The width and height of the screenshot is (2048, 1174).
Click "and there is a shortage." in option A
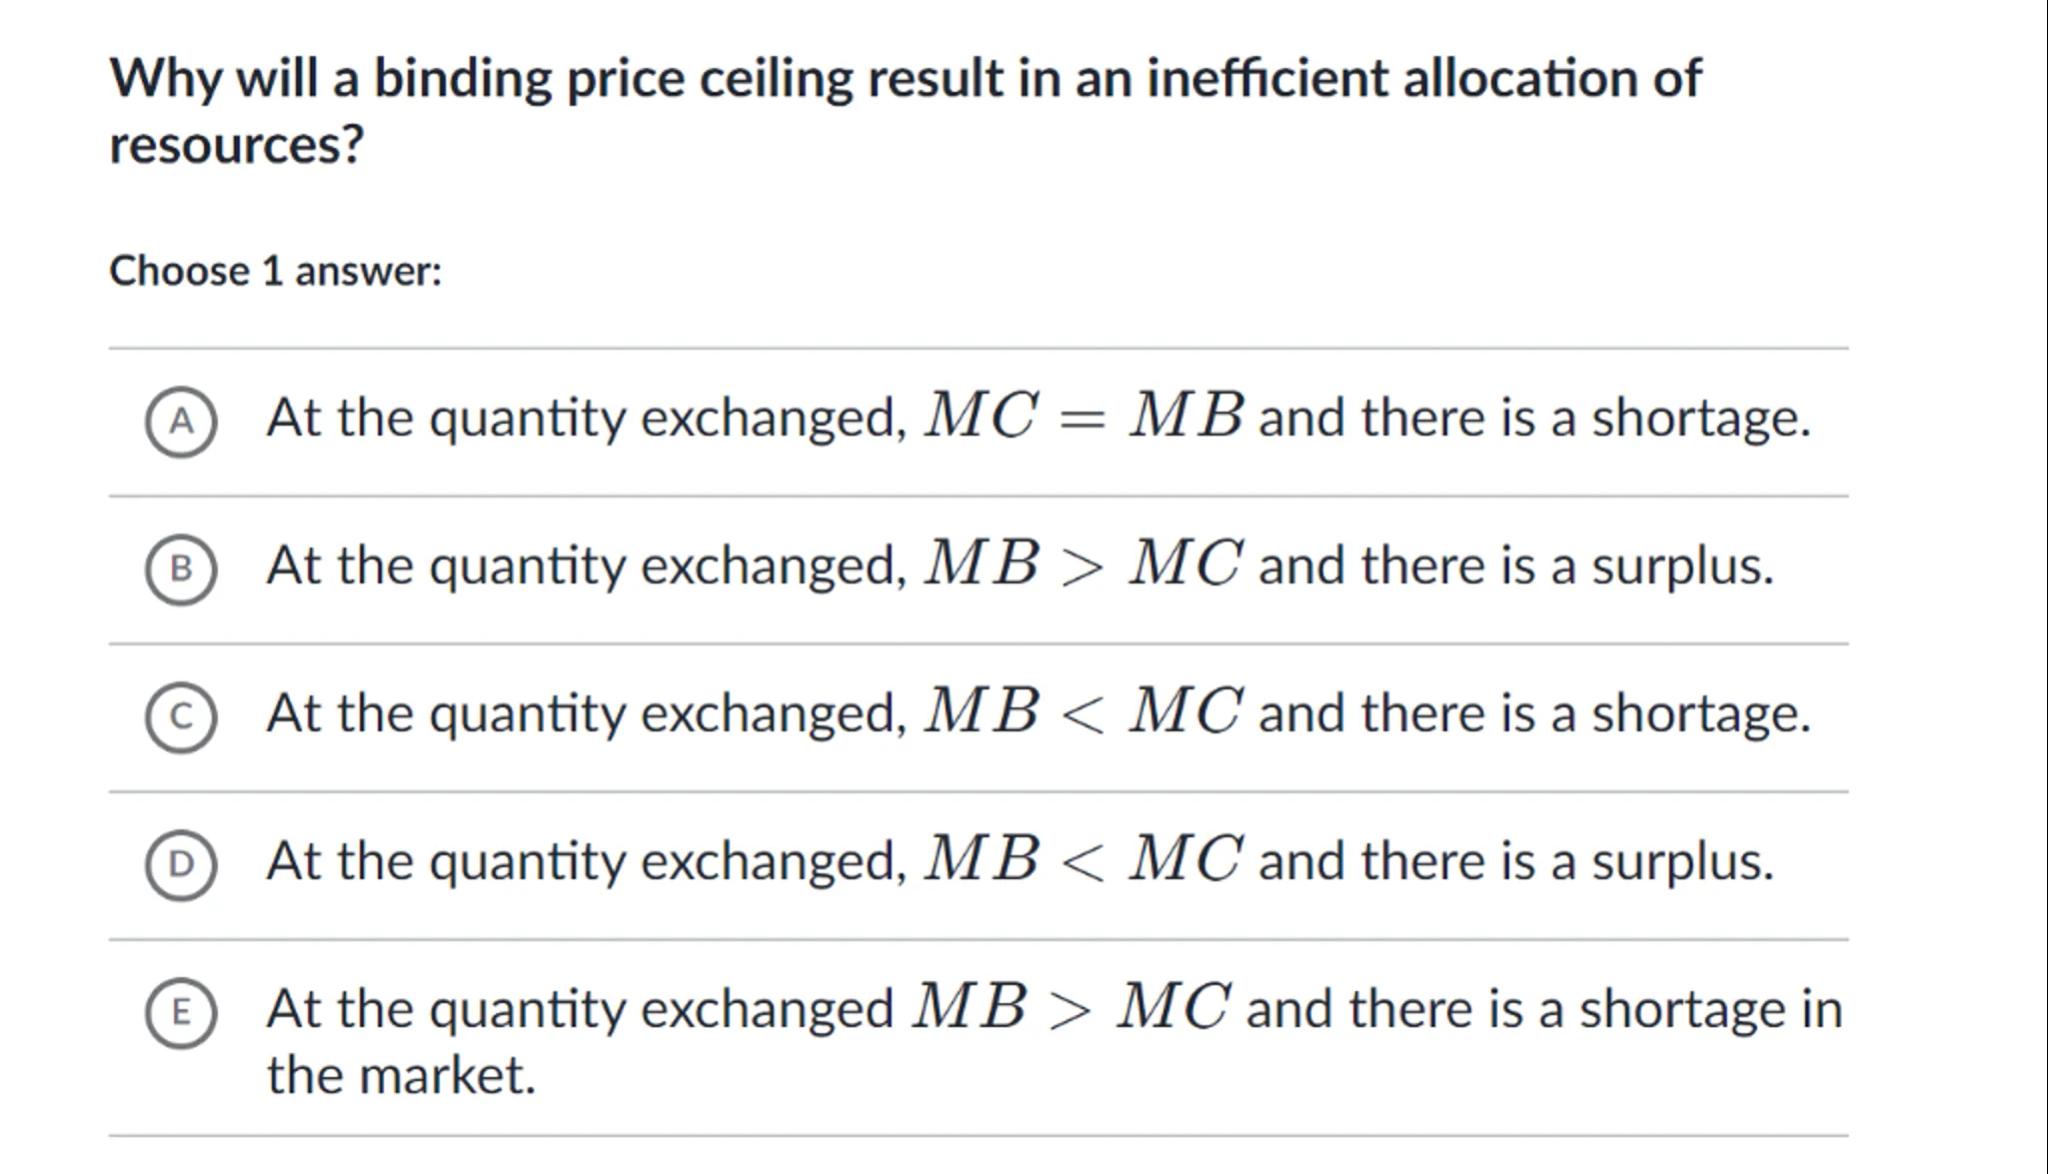pyautogui.click(x=1534, y=418)
